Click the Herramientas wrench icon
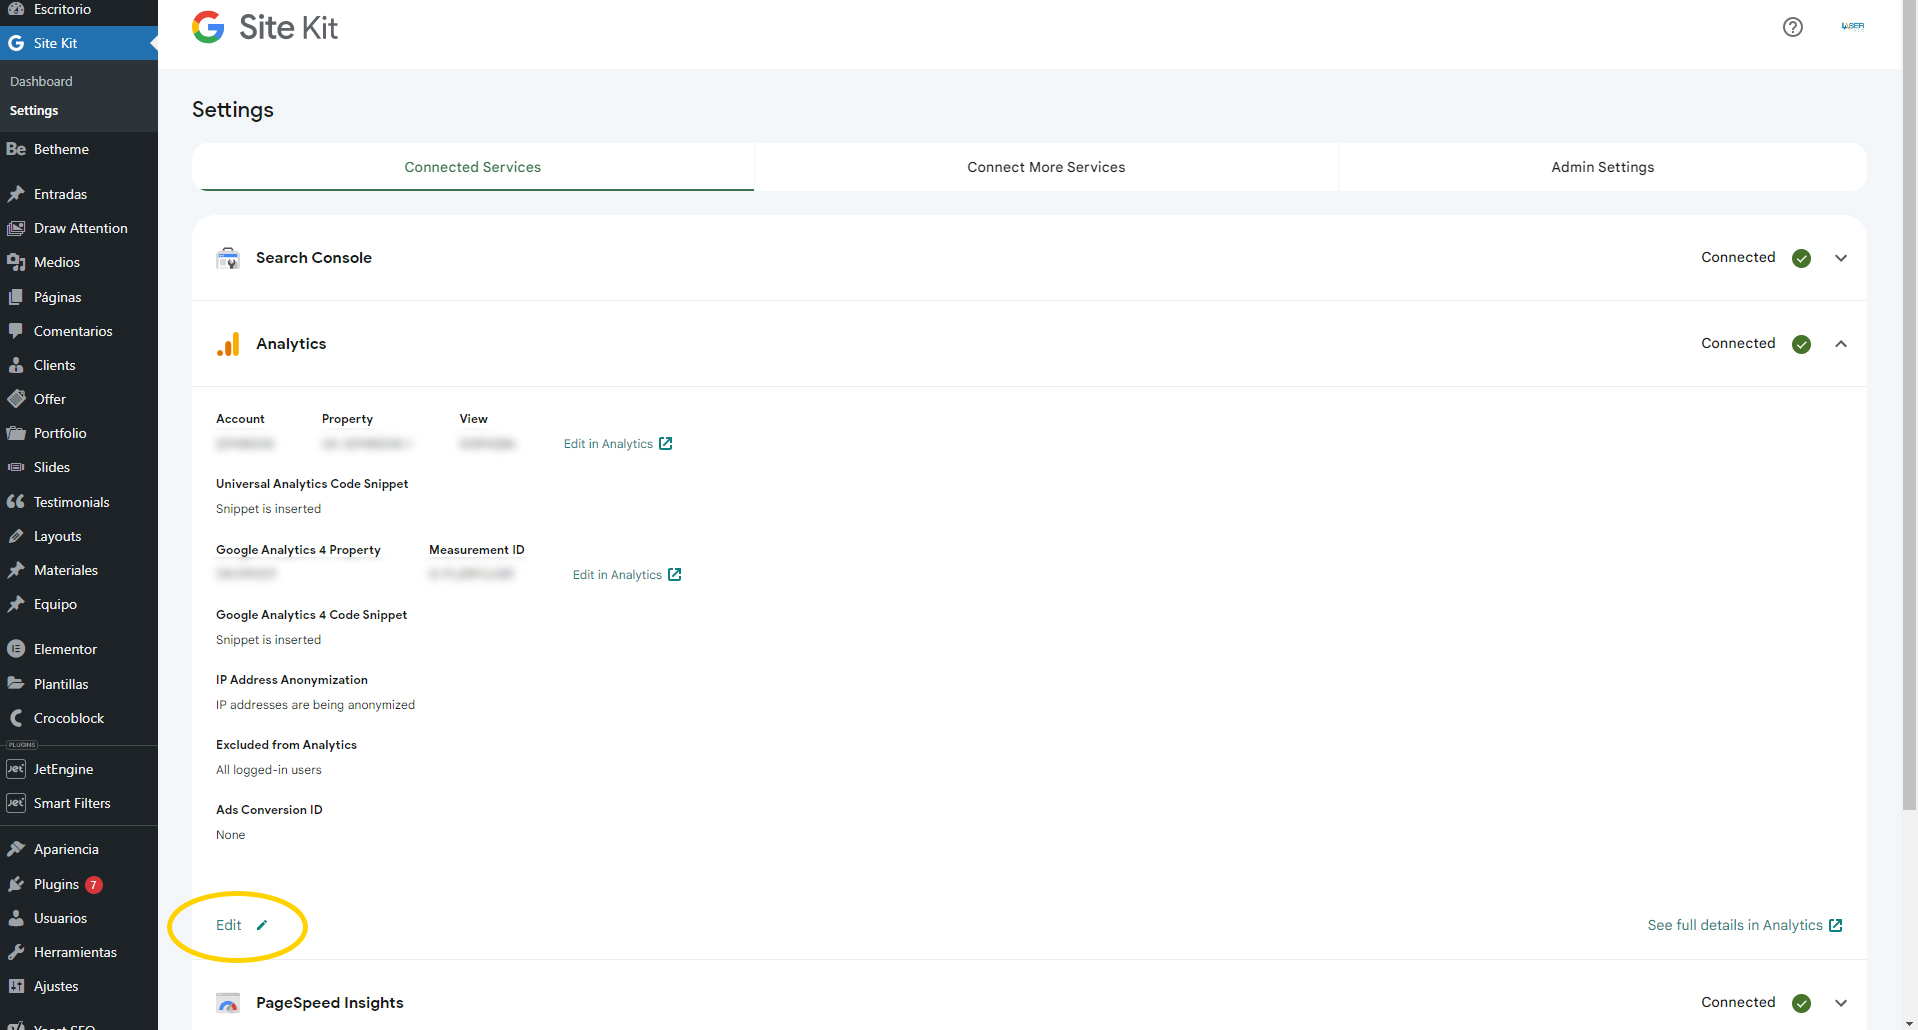This screenshot has height=1030, width=1918. 16,952
